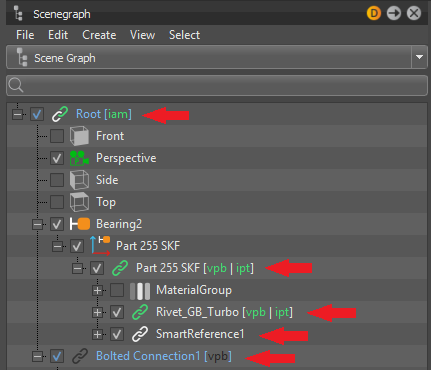431x370 pixels.
Task: Close the Scenegraph panel
Action: click(414, 13)
